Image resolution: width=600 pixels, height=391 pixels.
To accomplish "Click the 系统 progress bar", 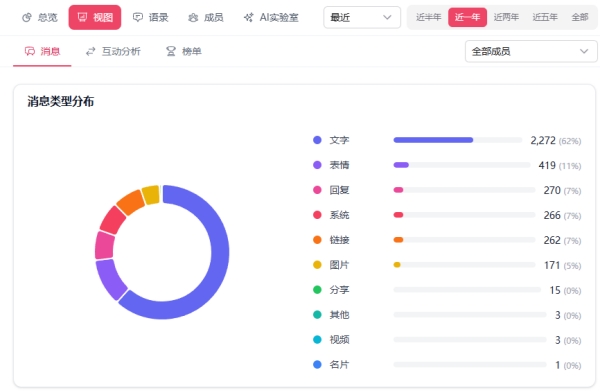I will pyautogui.click(x=464, y=215).
